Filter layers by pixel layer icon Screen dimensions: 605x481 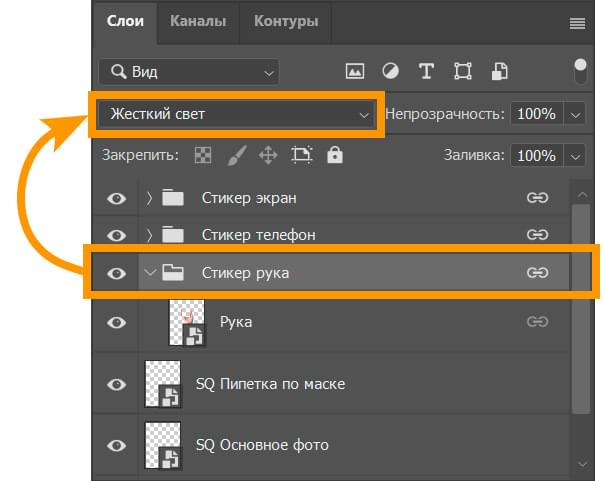pyautogui.click(x=355, y=71)
